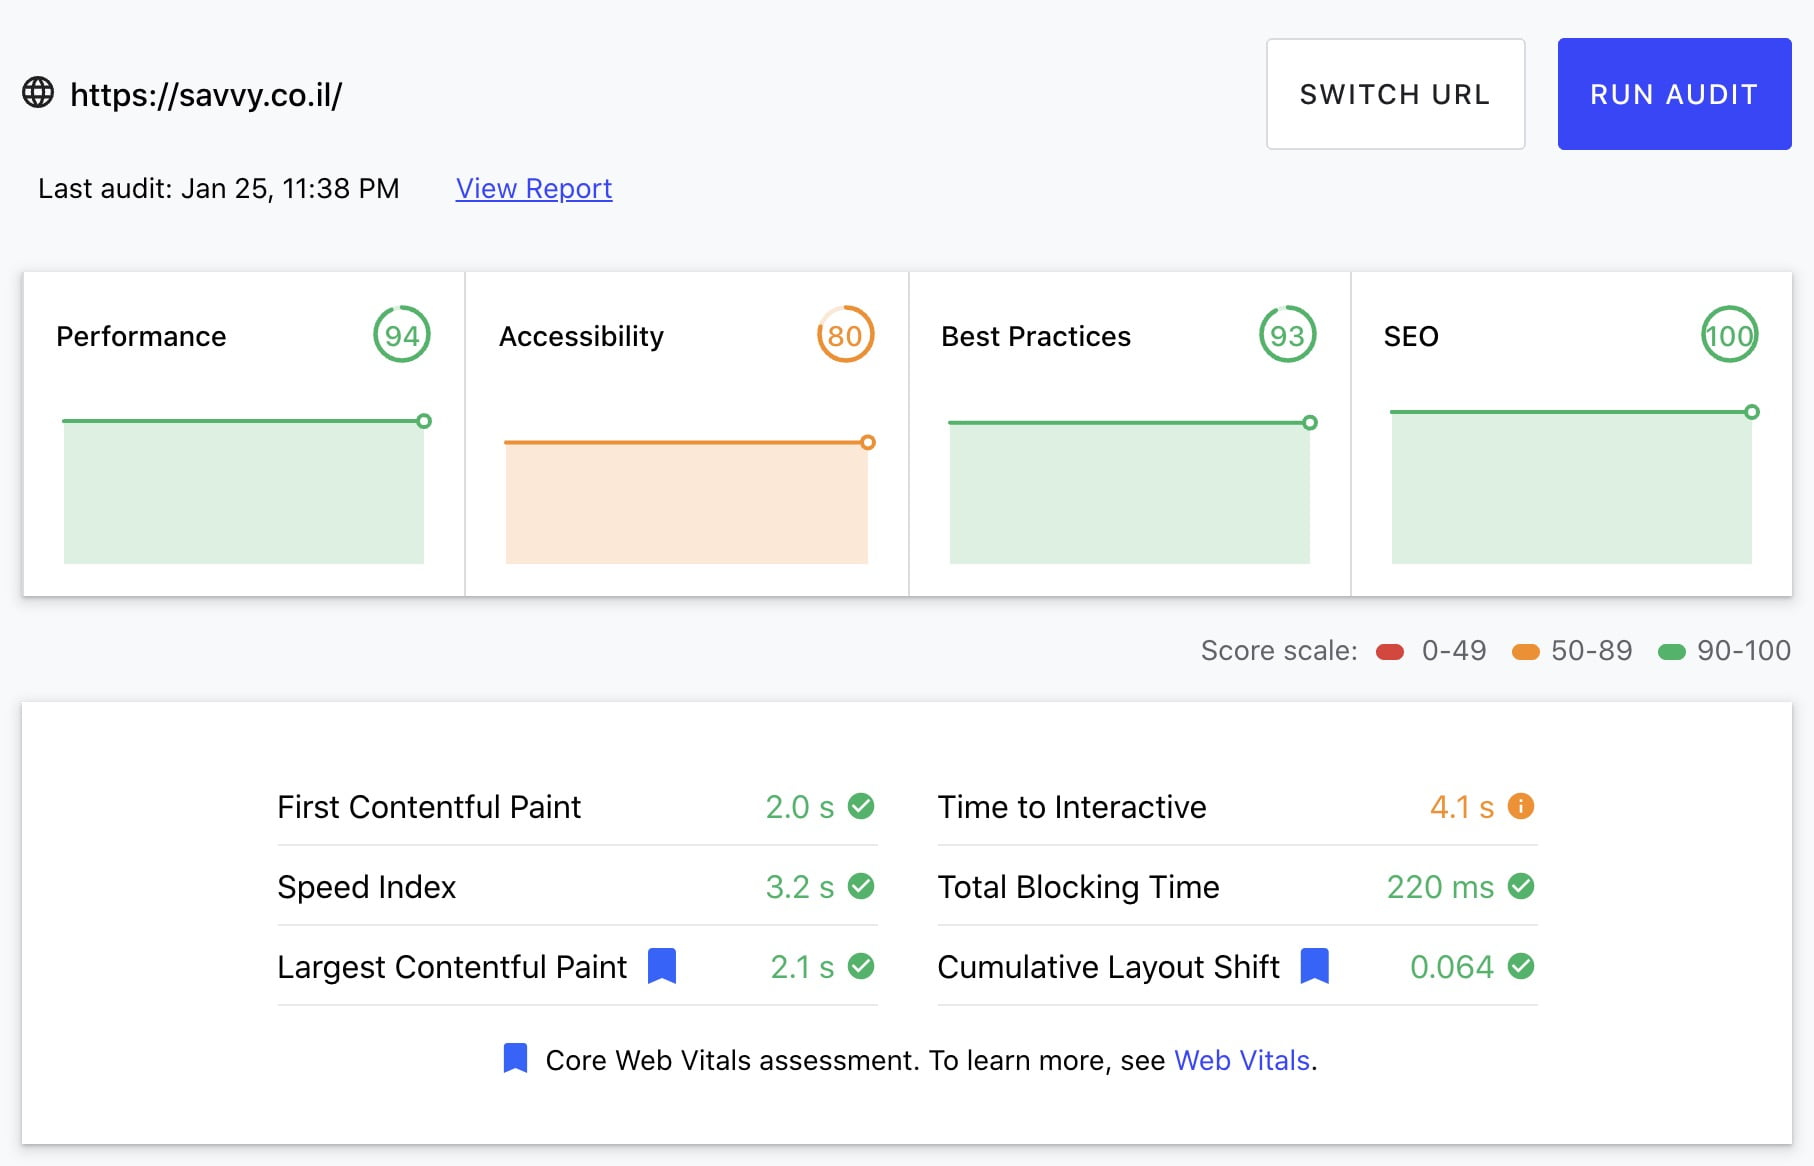Click the Speed Index label
Viewport: 1814px width, 1166px height.
367,887
